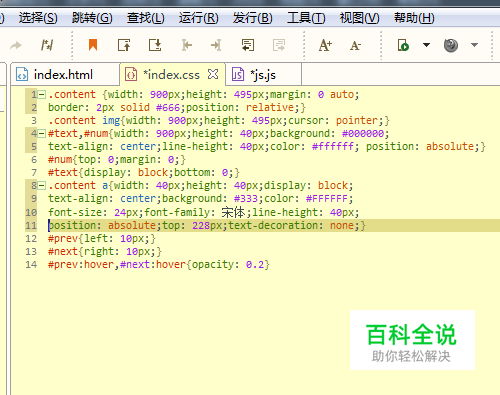Click the format code toolbar icon

(47, 45)
